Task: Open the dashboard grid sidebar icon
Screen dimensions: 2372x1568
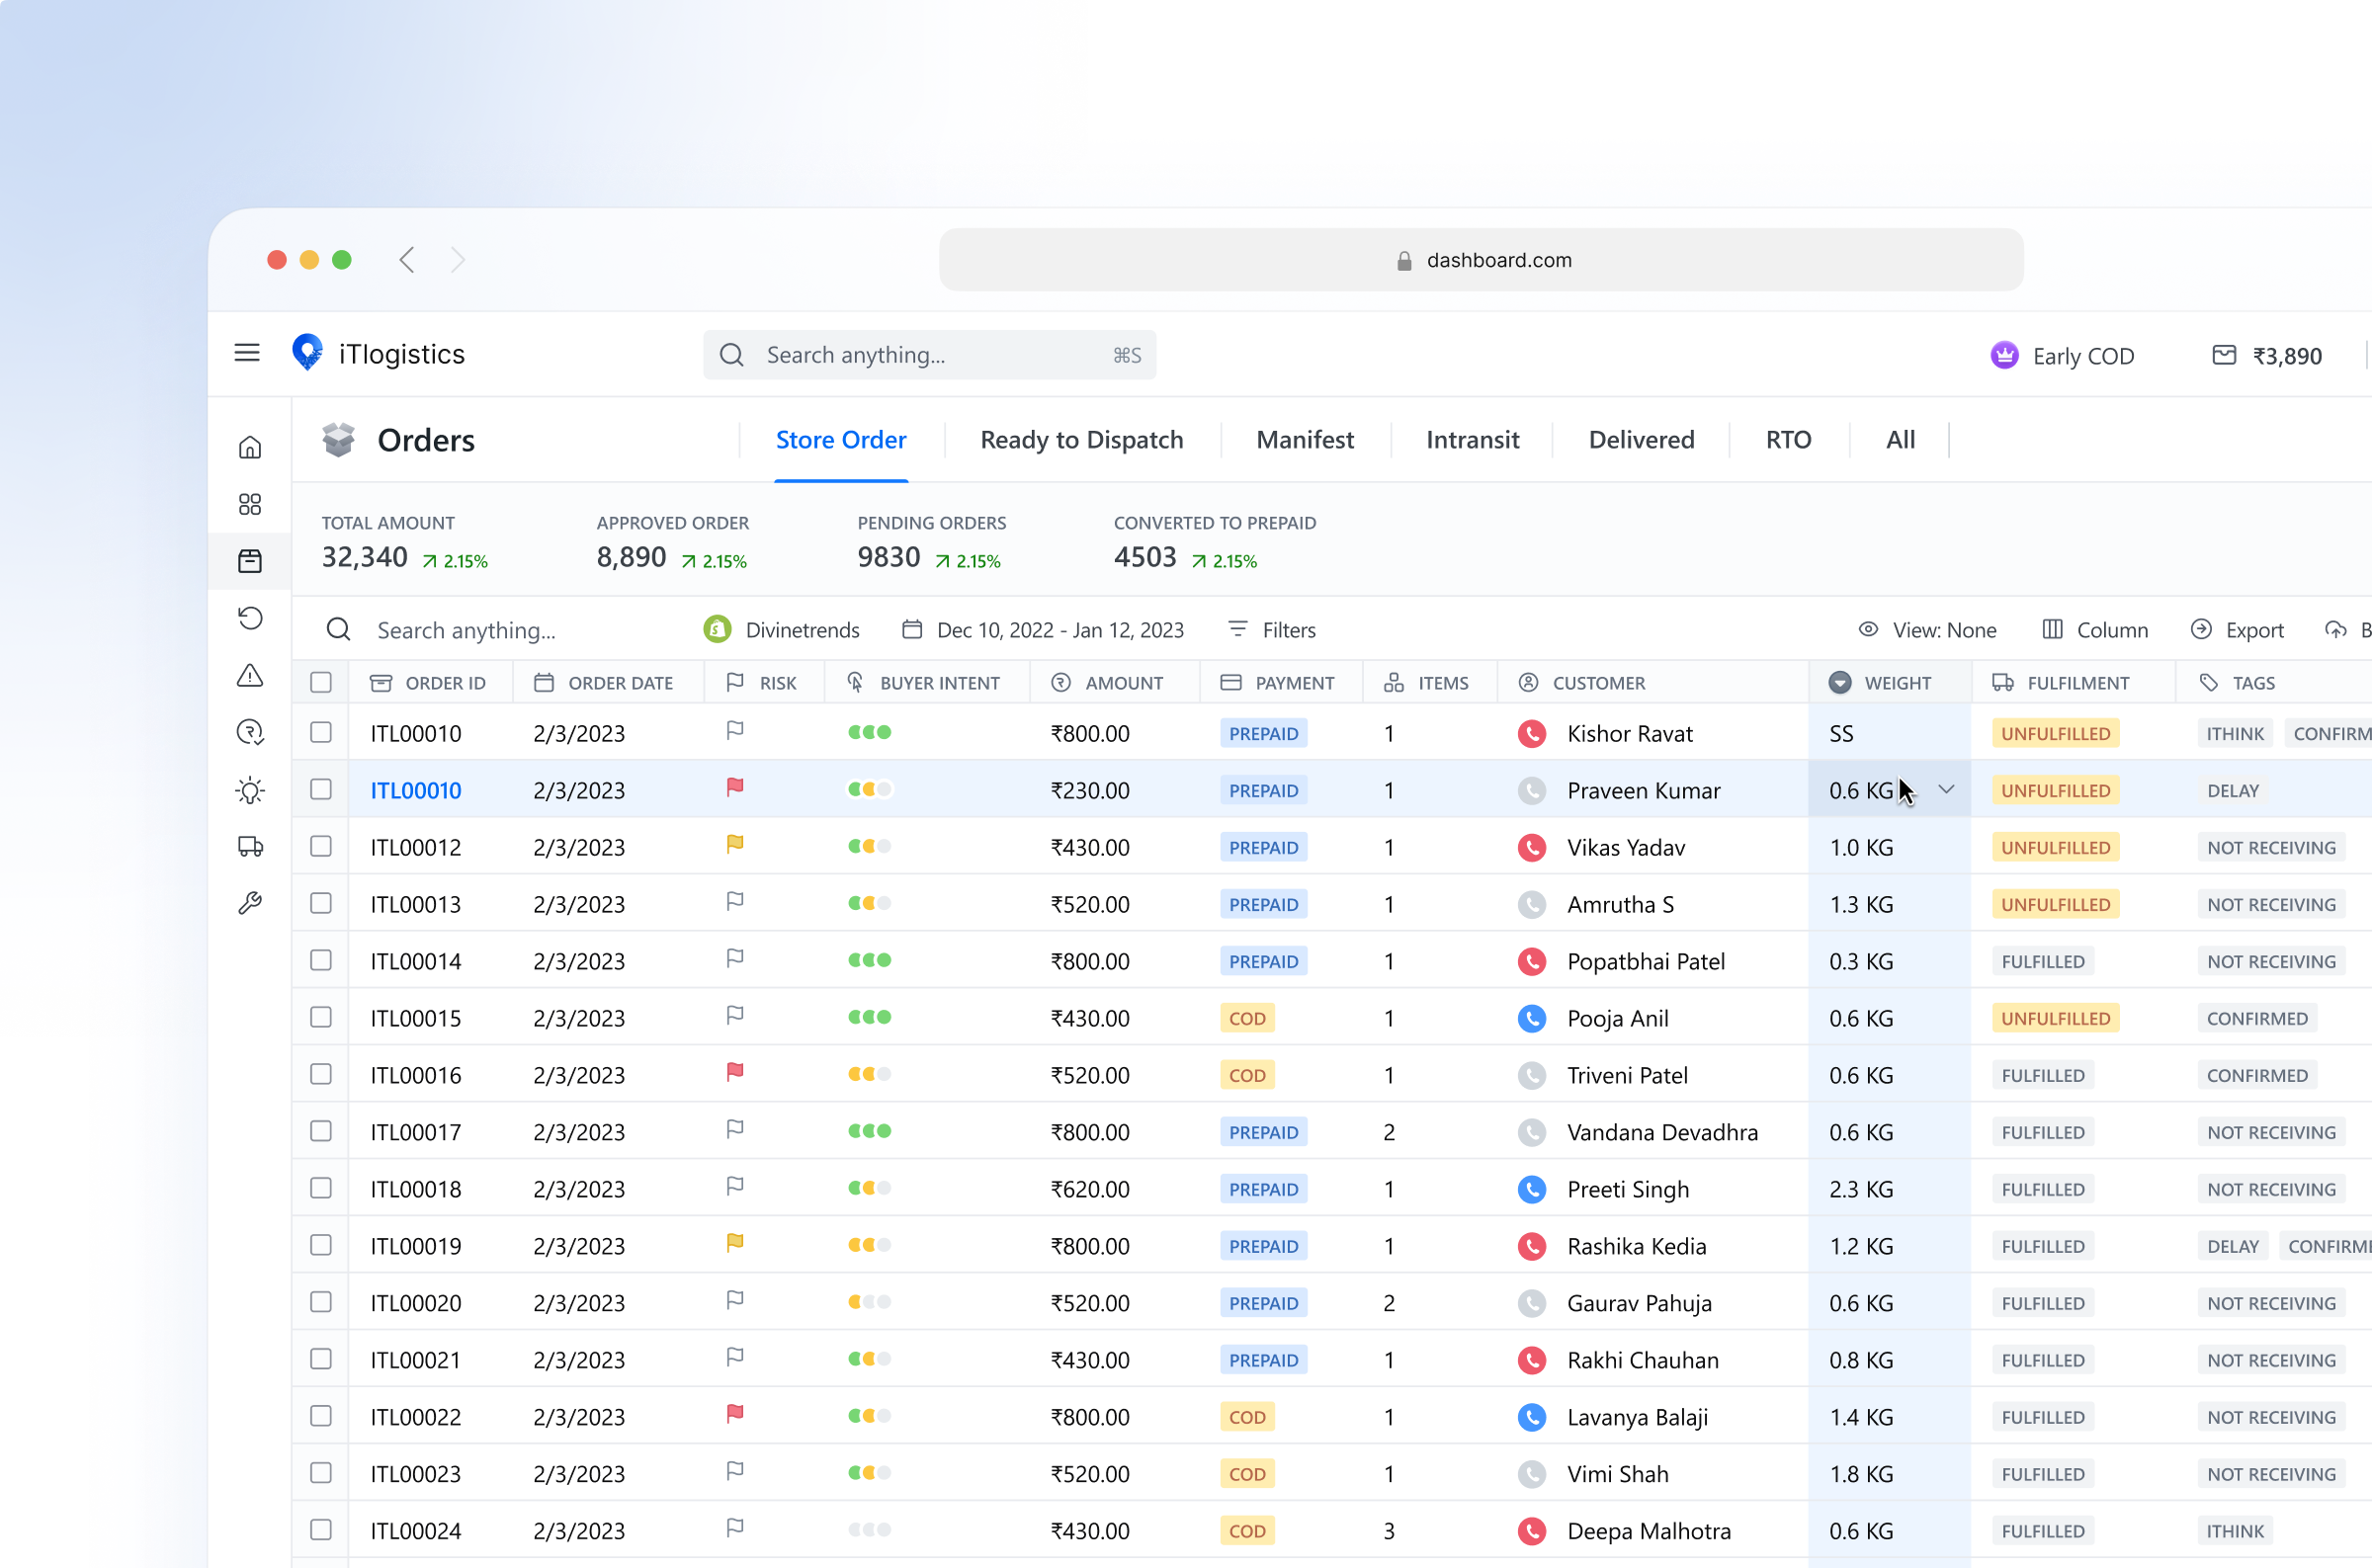Action: click(x=250, y=504)
